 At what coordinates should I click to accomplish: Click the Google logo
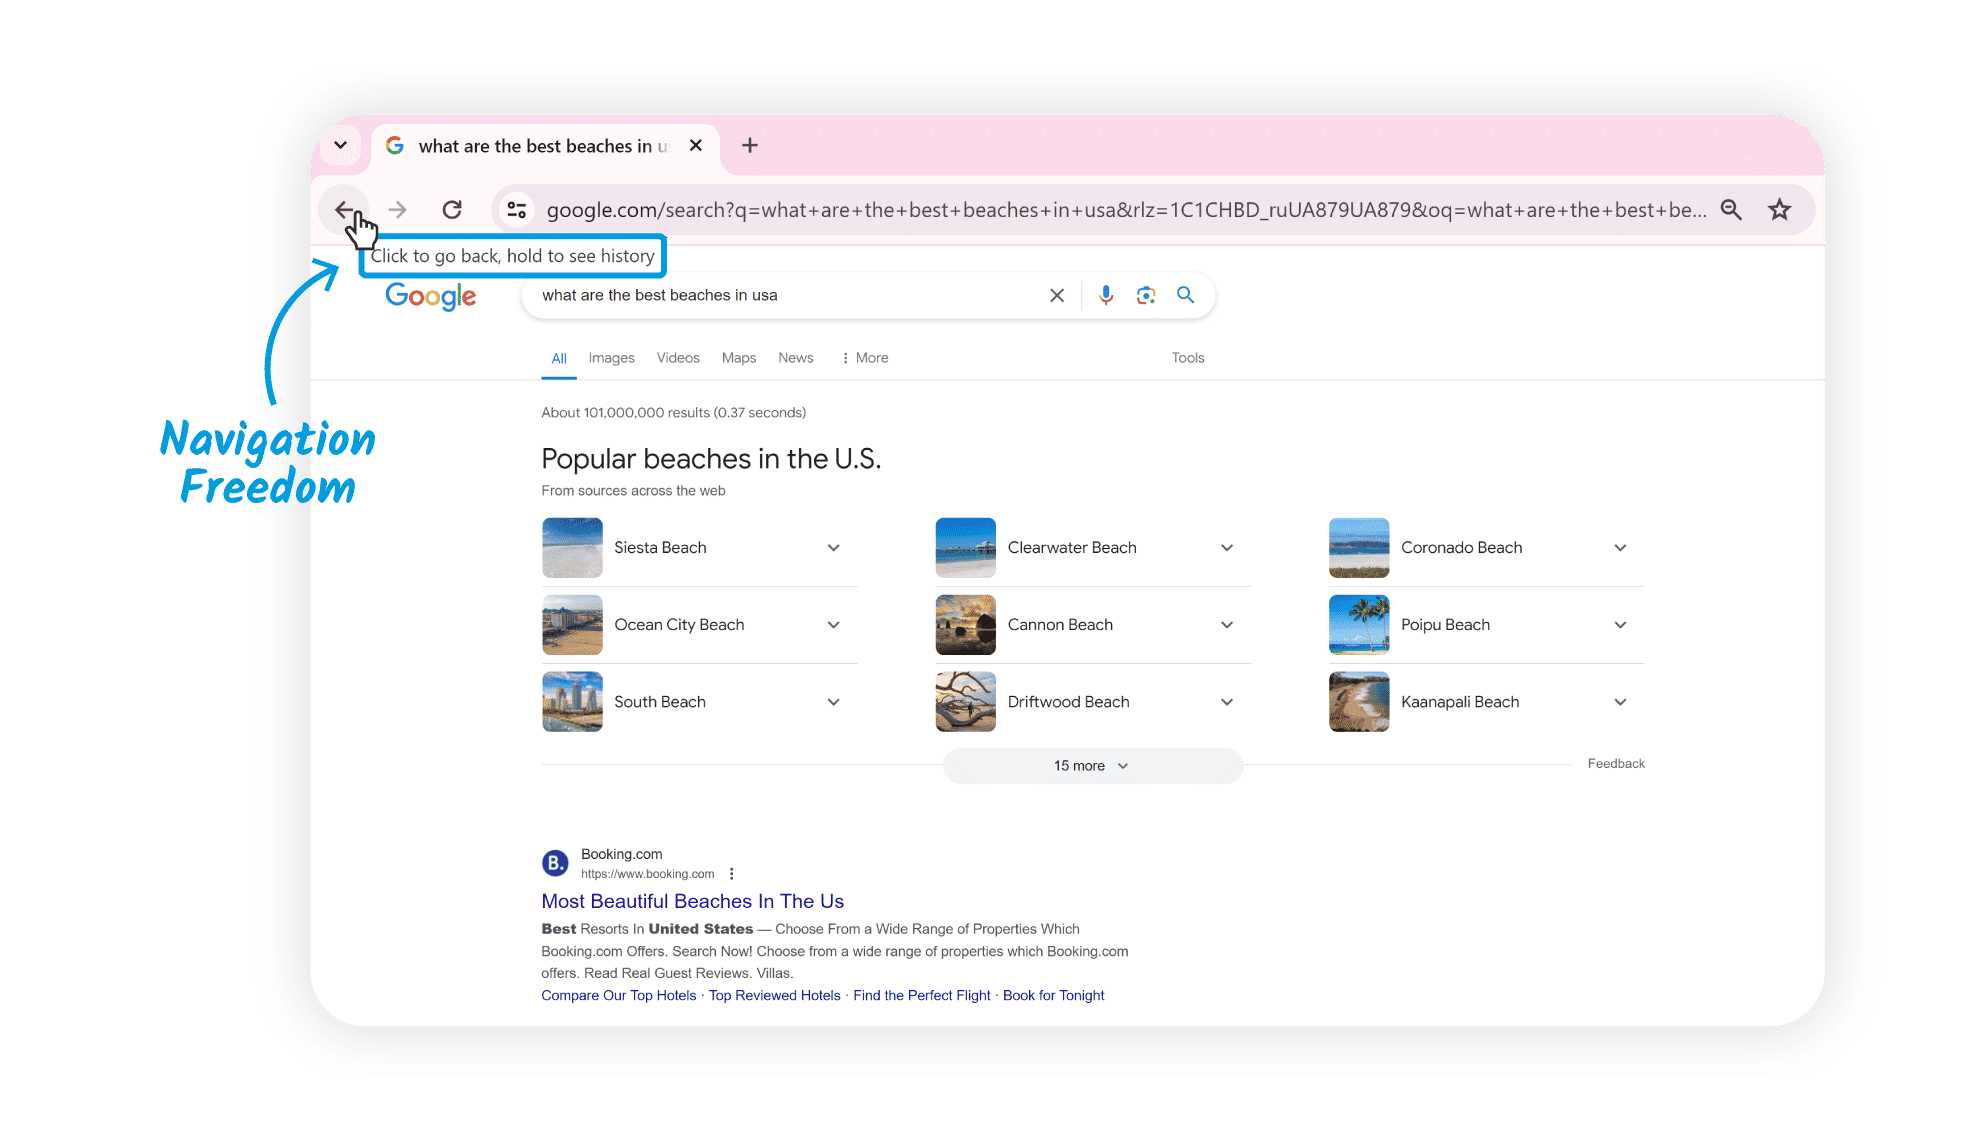click(430, 296)
